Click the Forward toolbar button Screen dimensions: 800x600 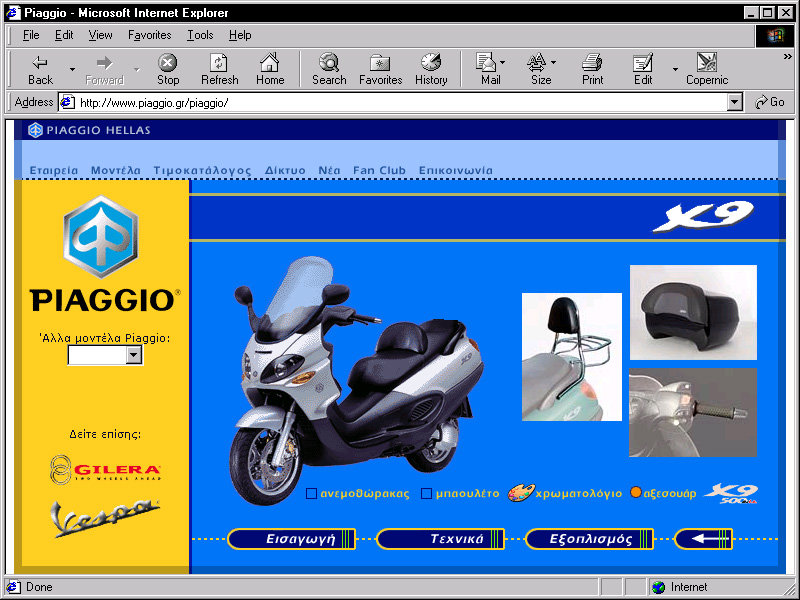click(x=104, y=70)
